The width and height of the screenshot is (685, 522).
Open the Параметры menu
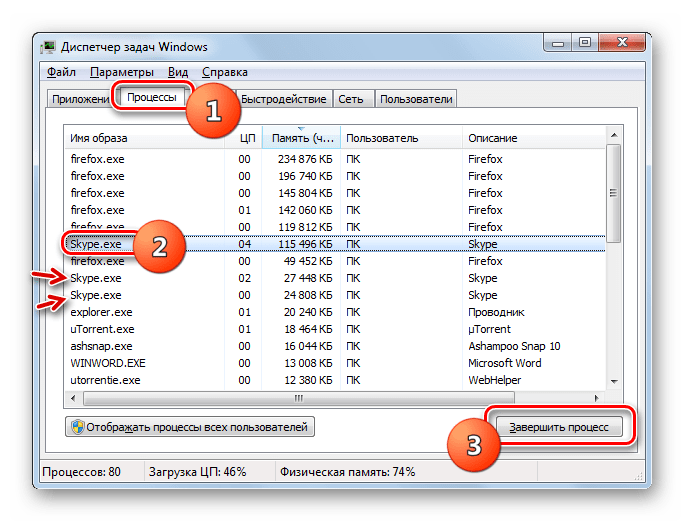point(121,72)
